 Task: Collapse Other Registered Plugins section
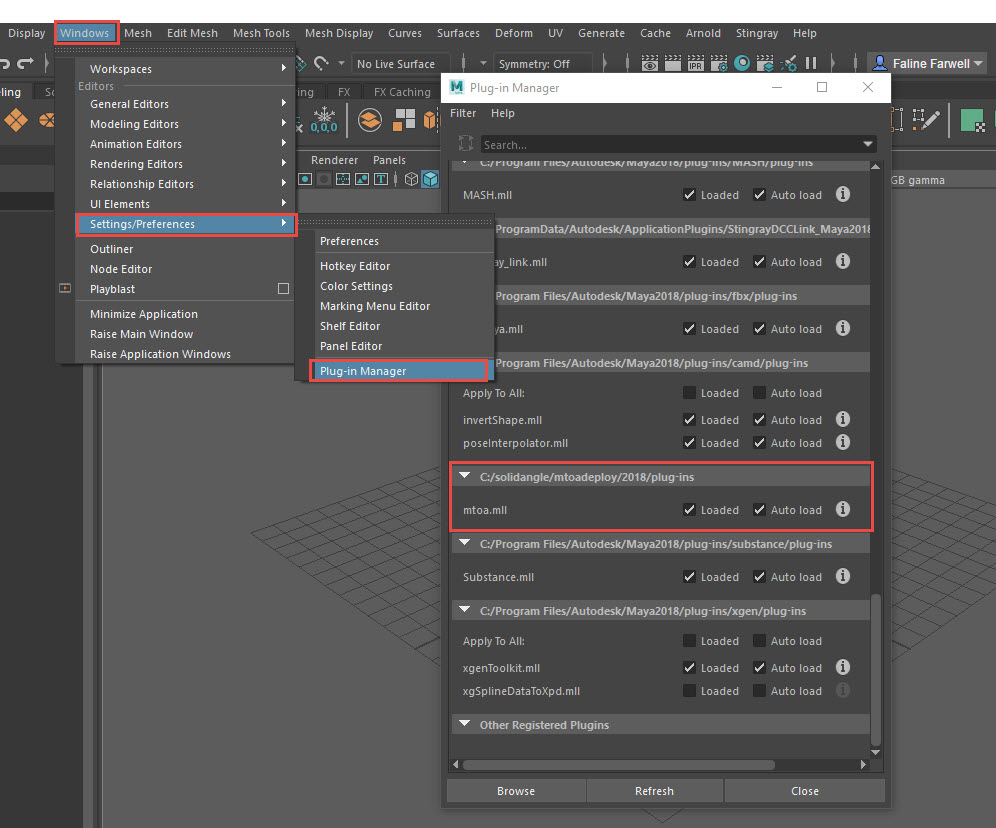pos(464,724)
